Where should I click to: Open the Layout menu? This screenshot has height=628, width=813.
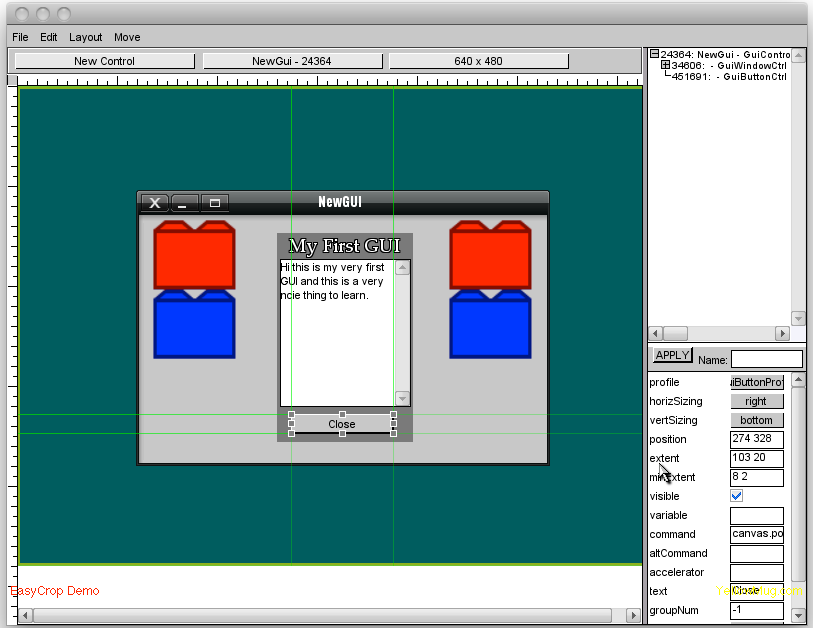tap(85, 37)
